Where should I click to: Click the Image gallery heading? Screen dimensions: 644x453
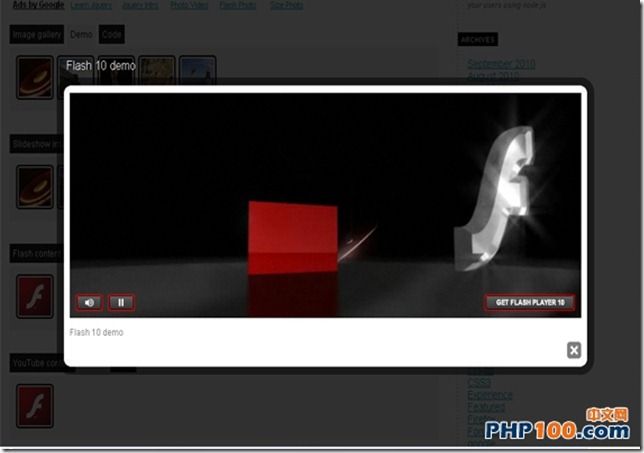point(37,34)
